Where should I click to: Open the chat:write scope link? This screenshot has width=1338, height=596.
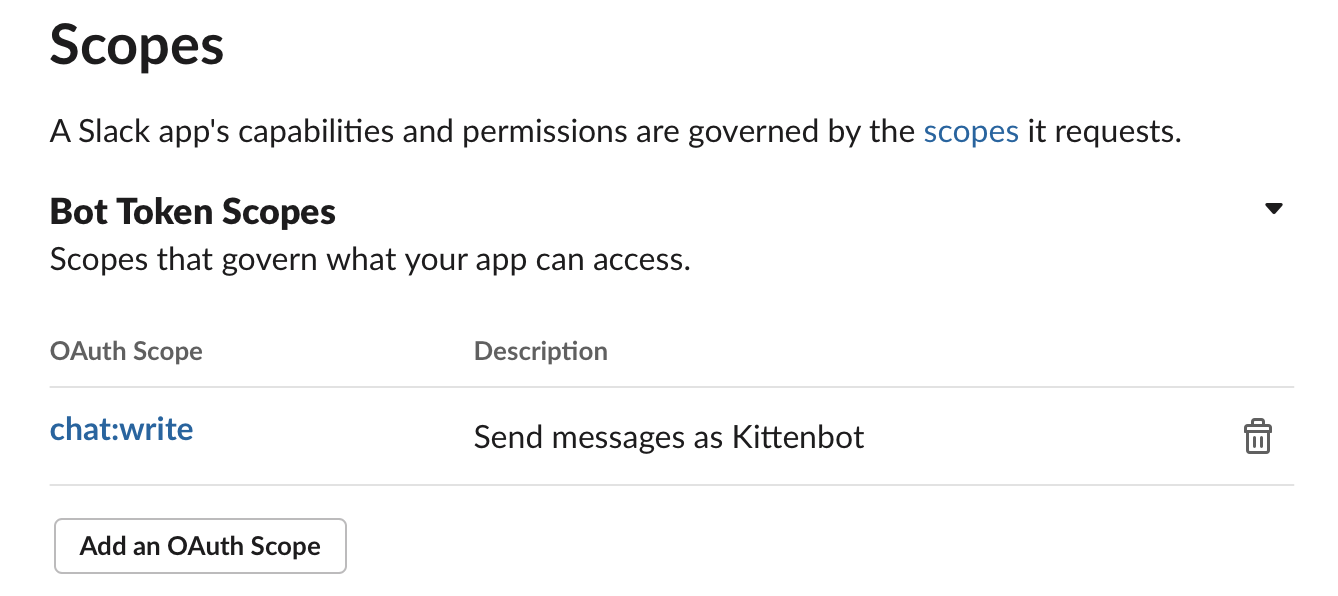pos(121,430)
